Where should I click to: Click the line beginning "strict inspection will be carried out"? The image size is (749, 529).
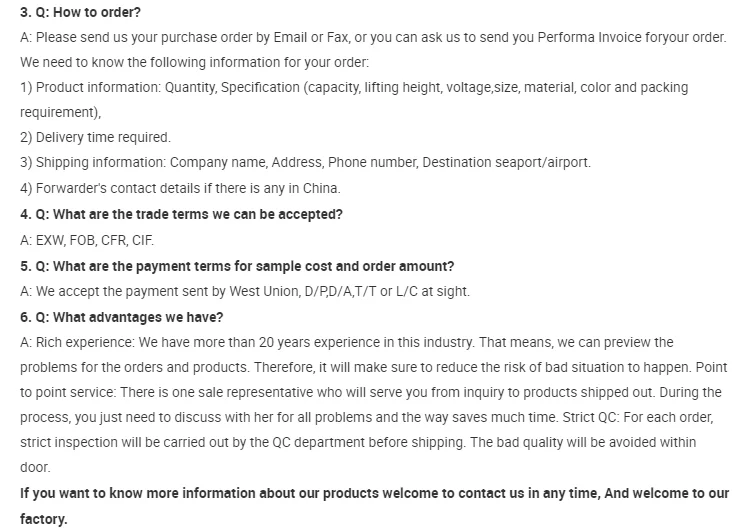pyautogui.click(x=358, y=442)
